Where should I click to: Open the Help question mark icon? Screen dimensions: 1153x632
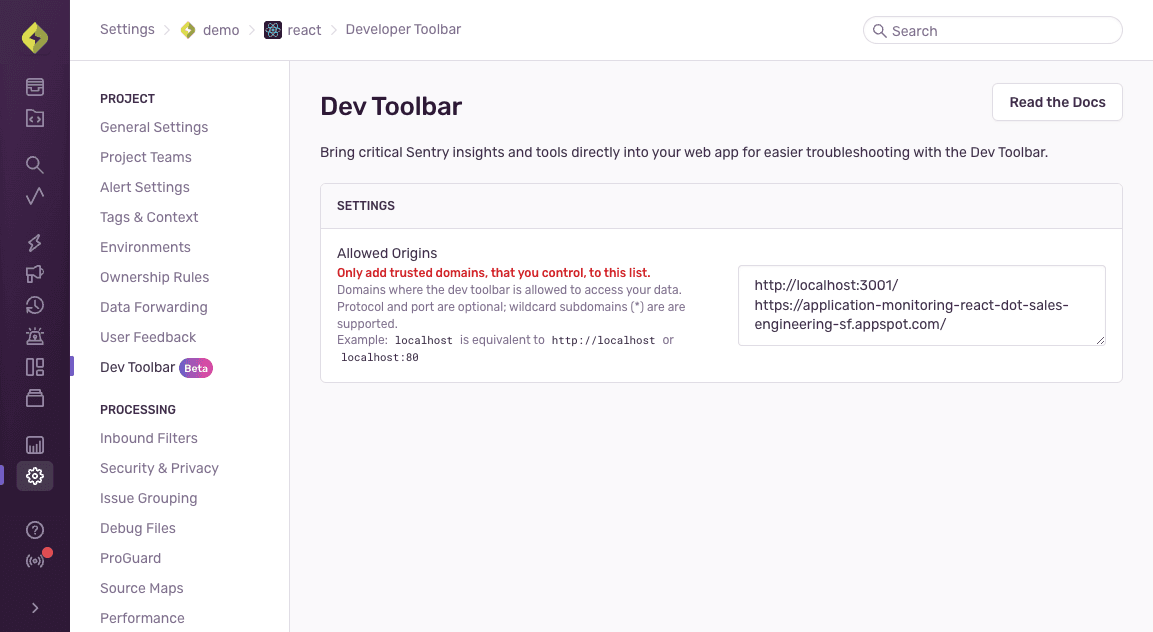coord(35,529)
